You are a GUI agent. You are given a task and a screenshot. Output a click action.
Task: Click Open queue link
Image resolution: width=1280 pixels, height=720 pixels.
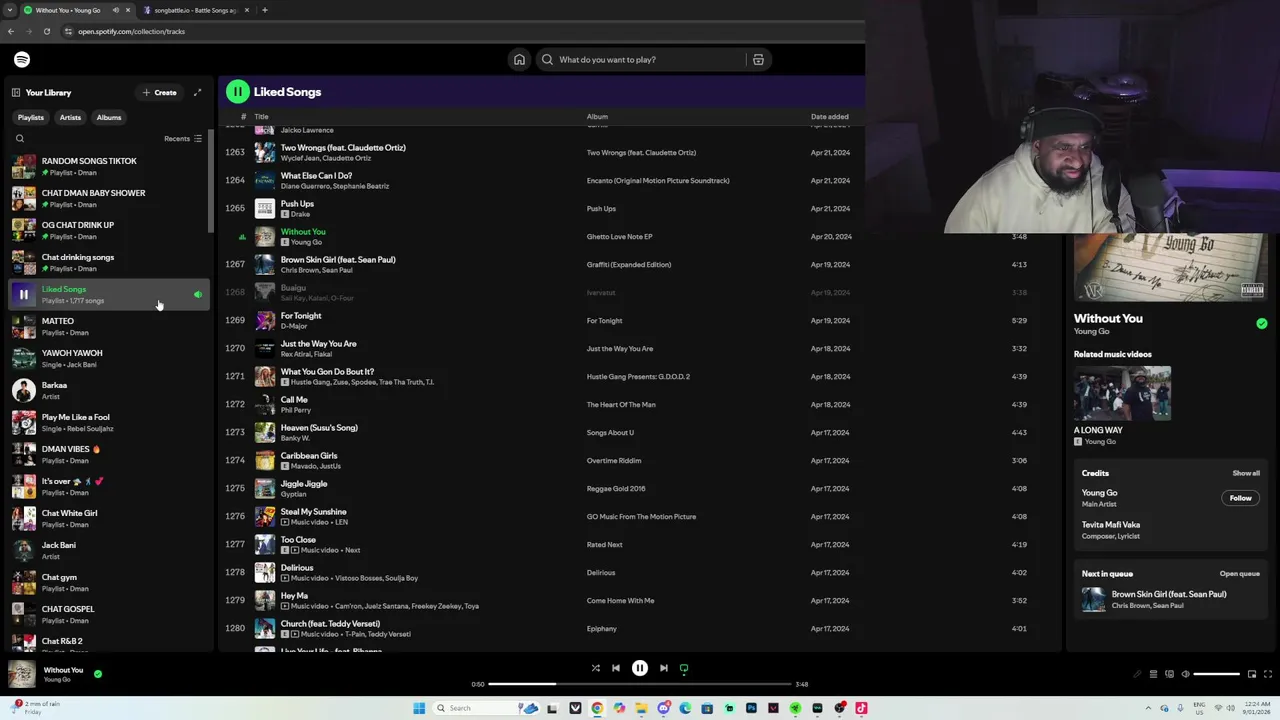click(1239, 574)
